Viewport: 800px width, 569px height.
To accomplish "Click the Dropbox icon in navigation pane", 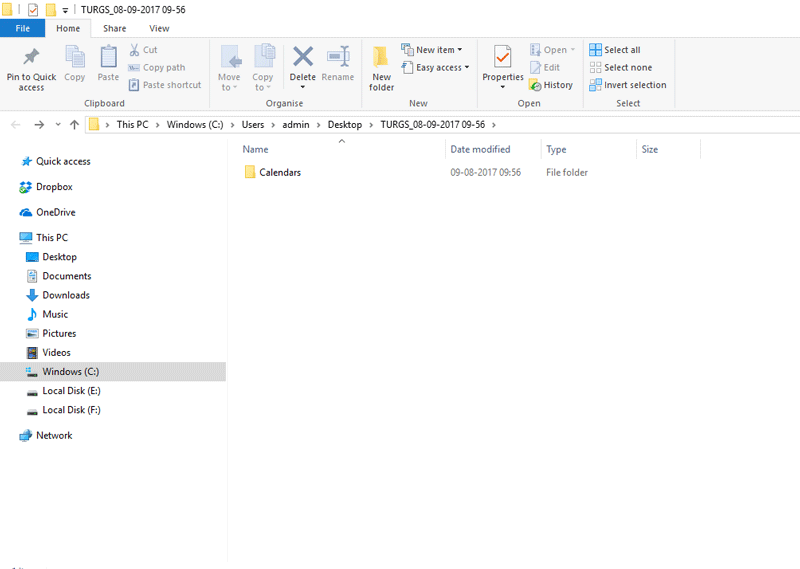I will click(x=26, y=187).
